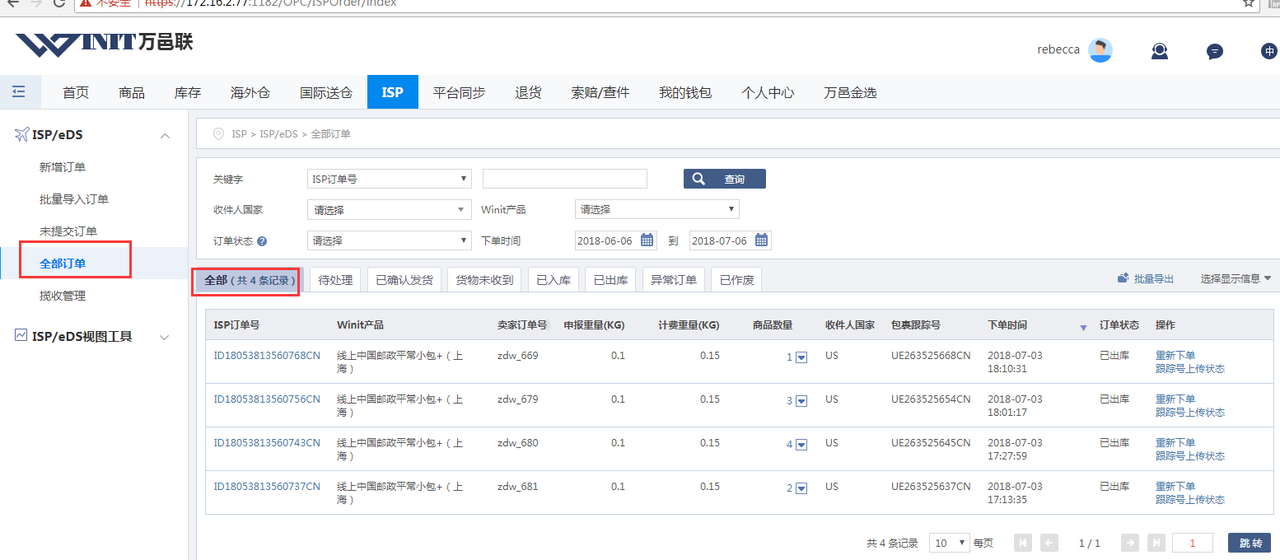Open the ISP订单号 keyword type dropdown

(x=389, y=179)
